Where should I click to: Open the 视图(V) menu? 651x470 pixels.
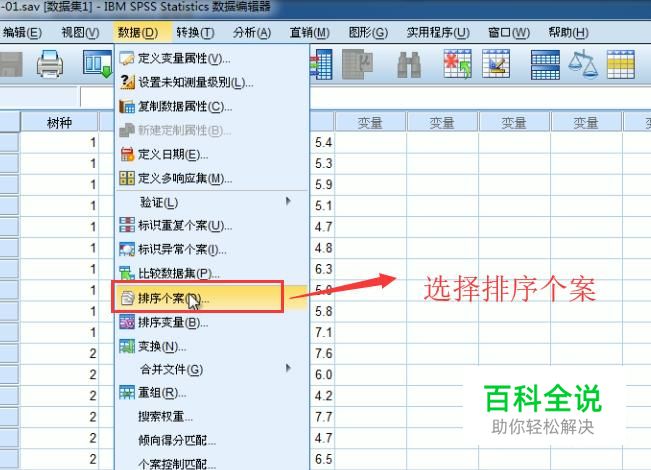coord(80,32)
